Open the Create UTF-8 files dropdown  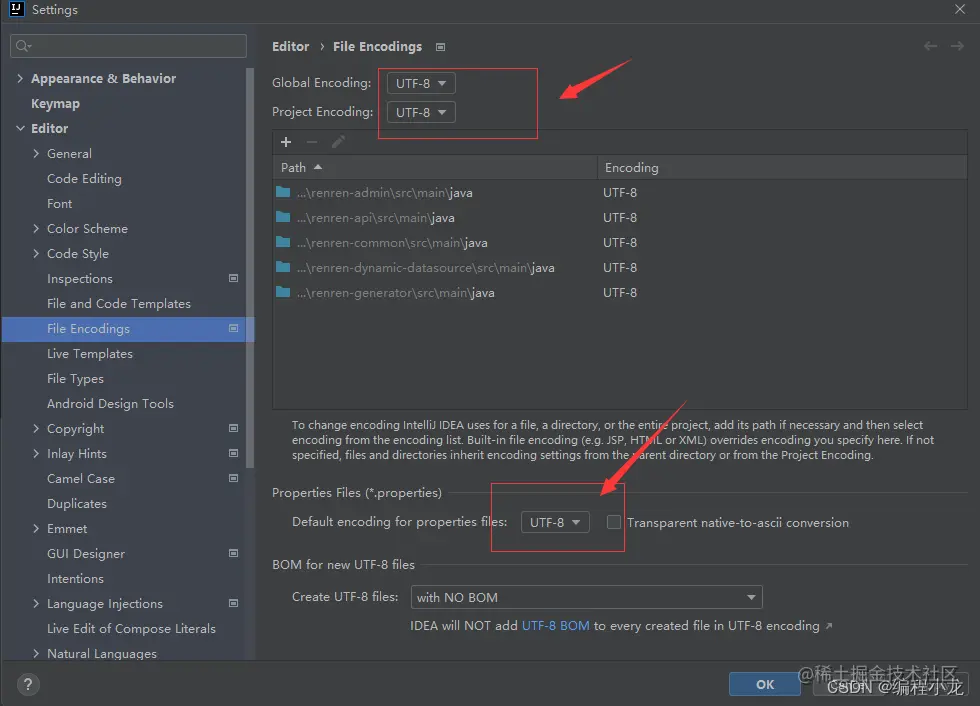[586, 597]
